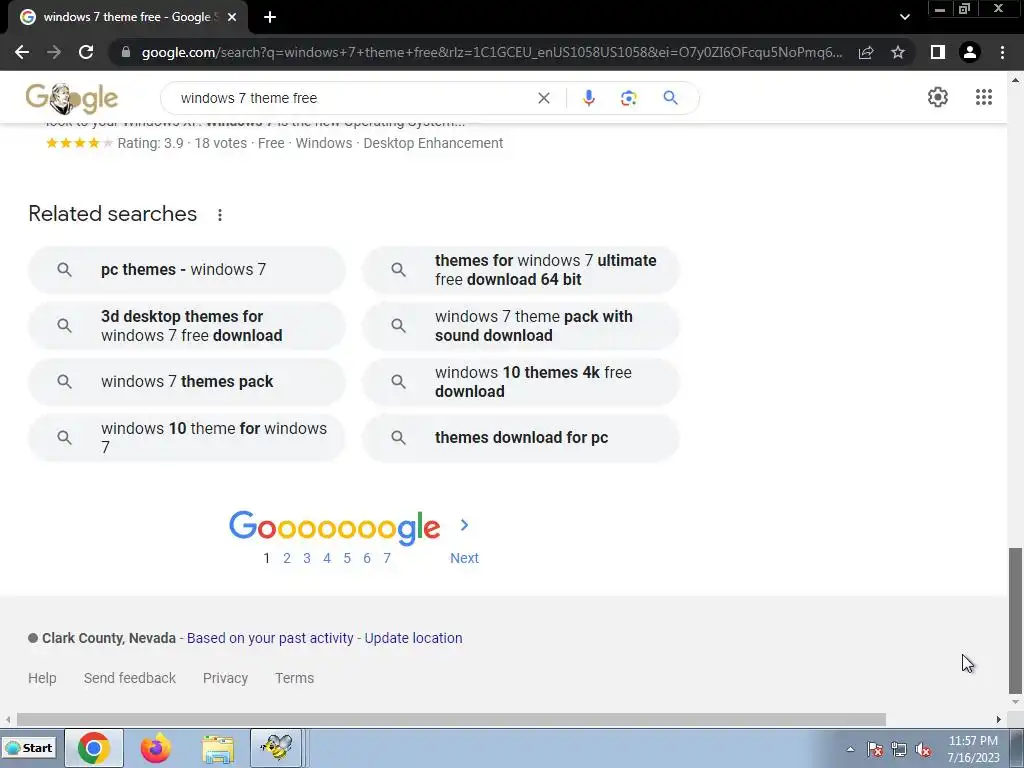
Task: Click the 'Clark County, Nevada' location text
Action: click(x=109, y=638)
